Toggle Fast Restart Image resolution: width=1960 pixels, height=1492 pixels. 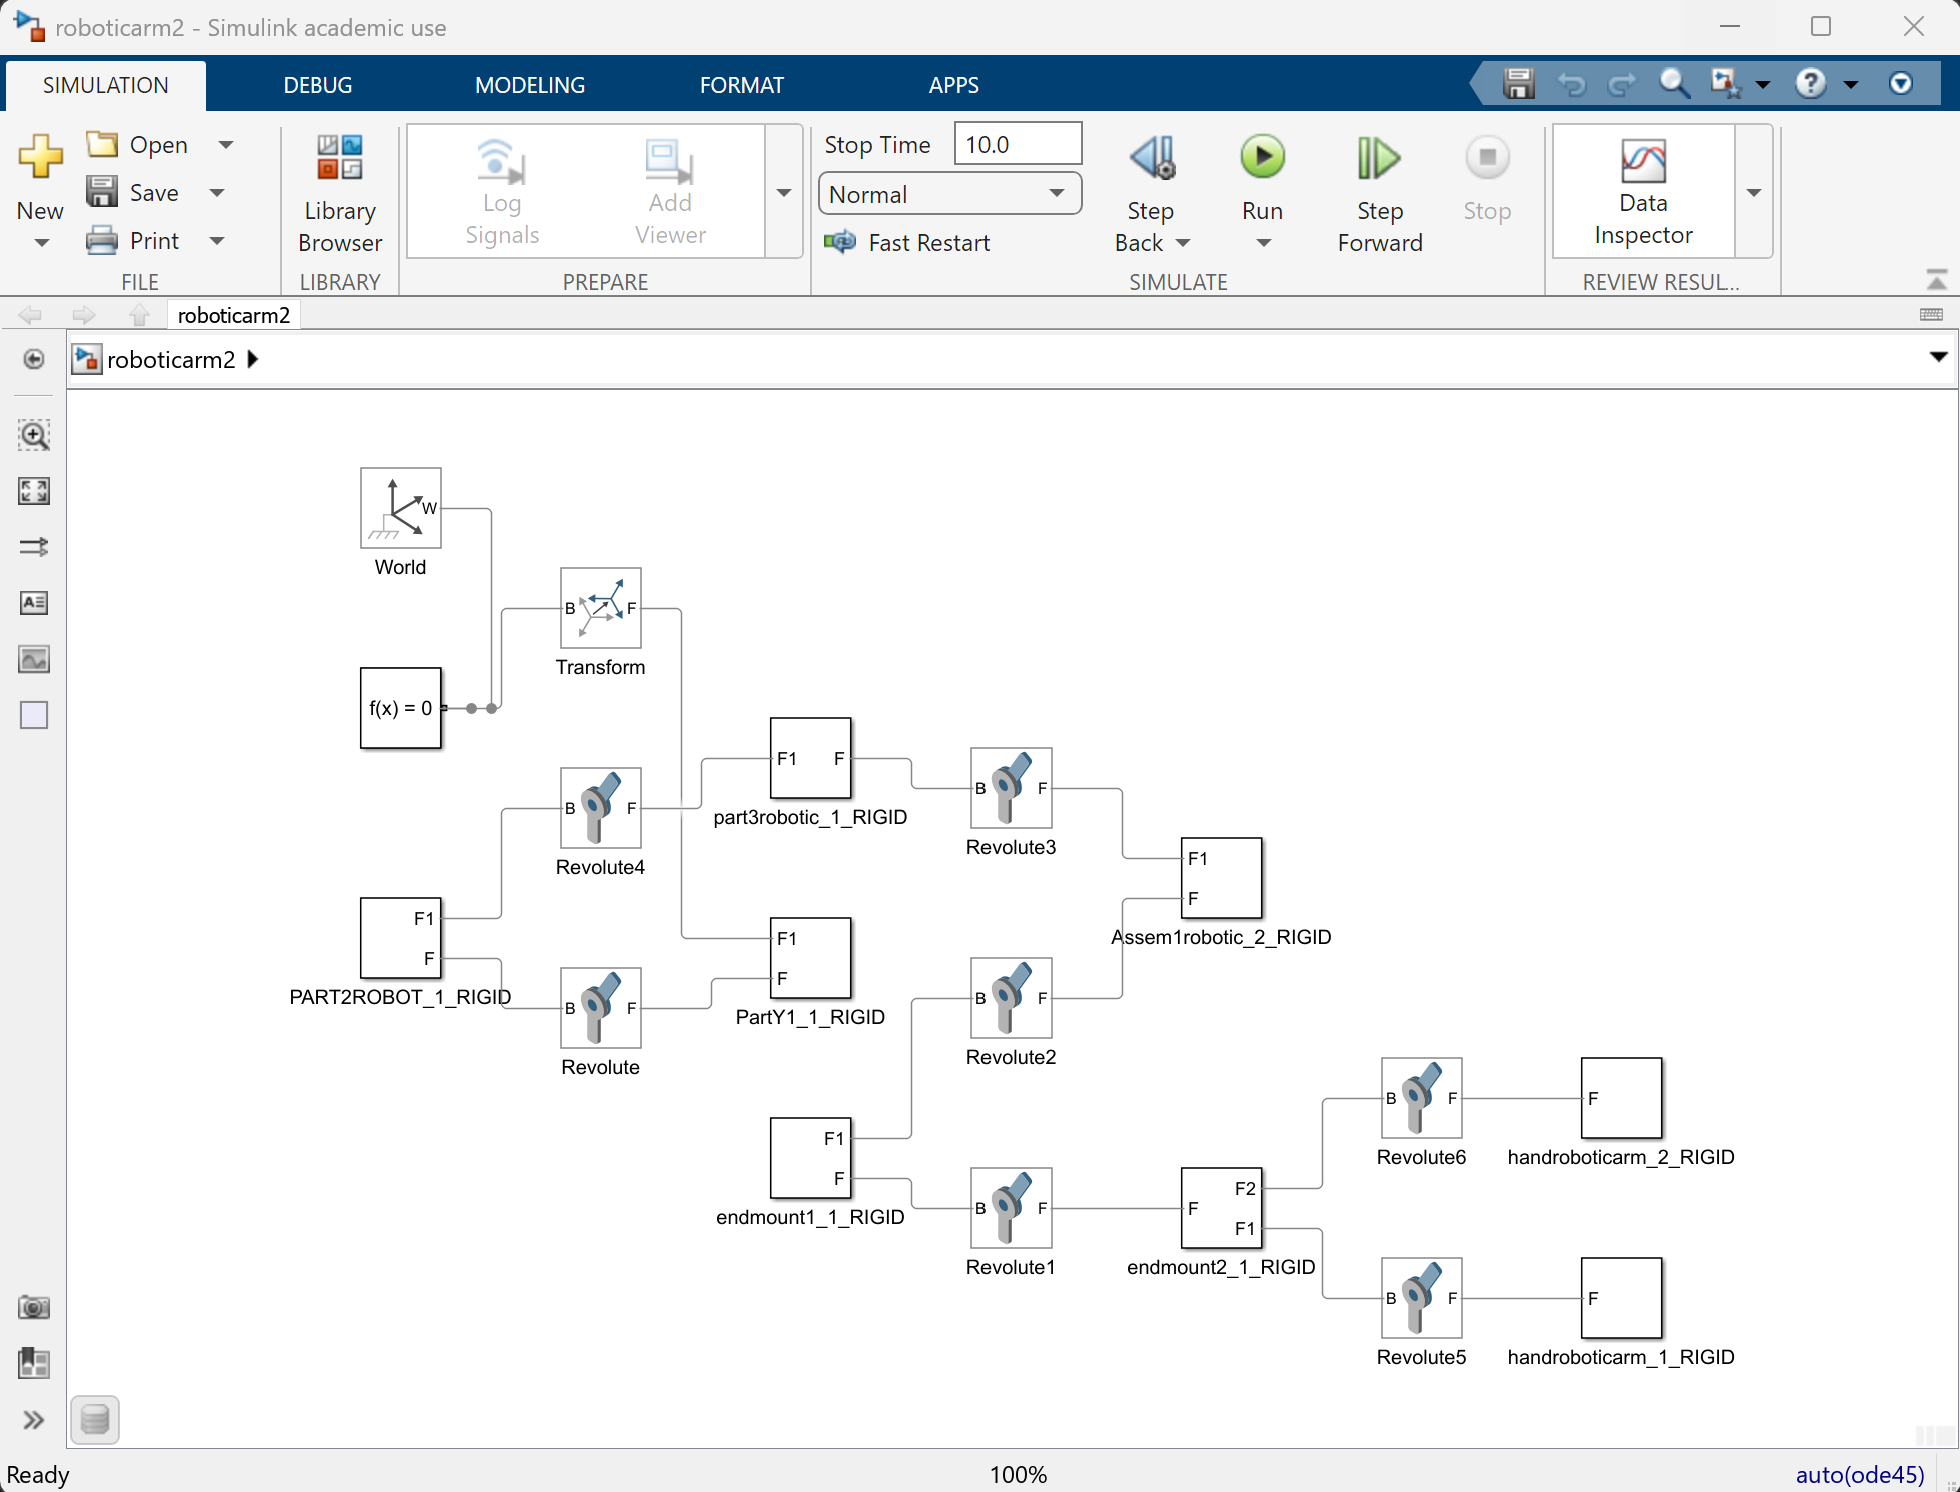click(x=907, y=243)
